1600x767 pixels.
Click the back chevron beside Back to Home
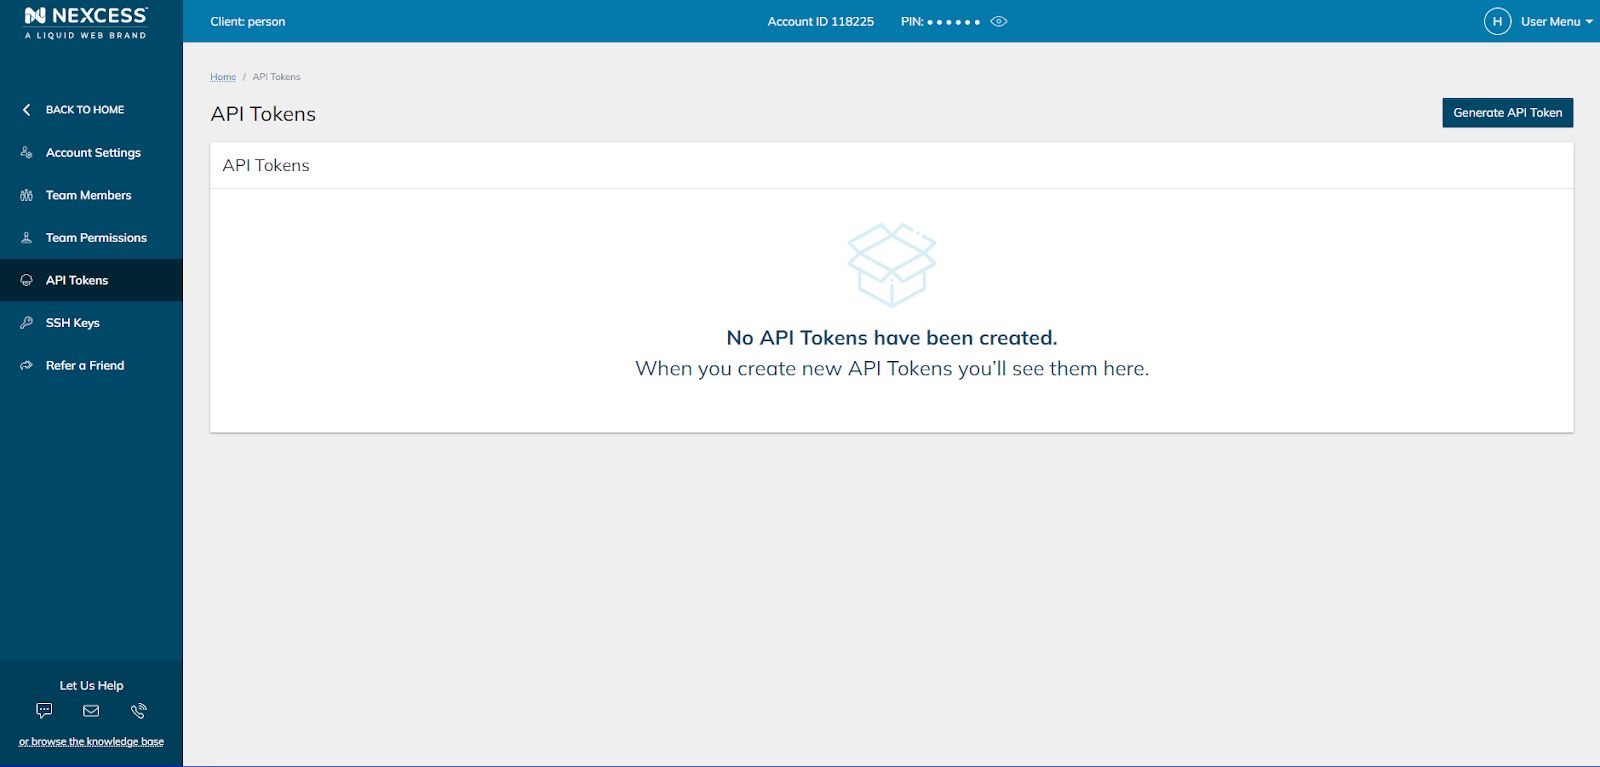pos(27,110)
